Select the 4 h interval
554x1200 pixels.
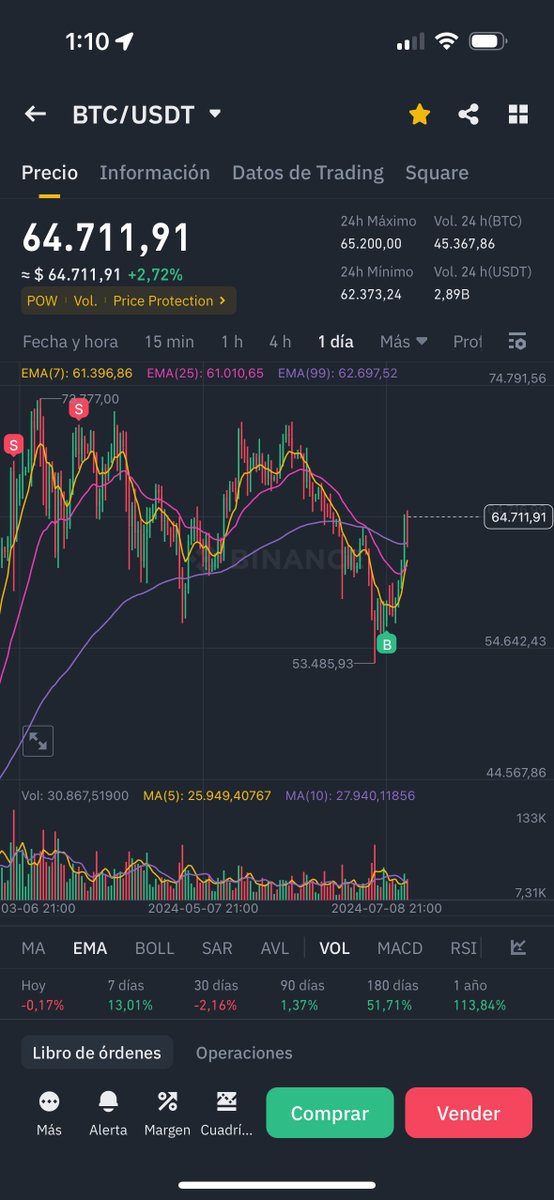coord(280,342)
